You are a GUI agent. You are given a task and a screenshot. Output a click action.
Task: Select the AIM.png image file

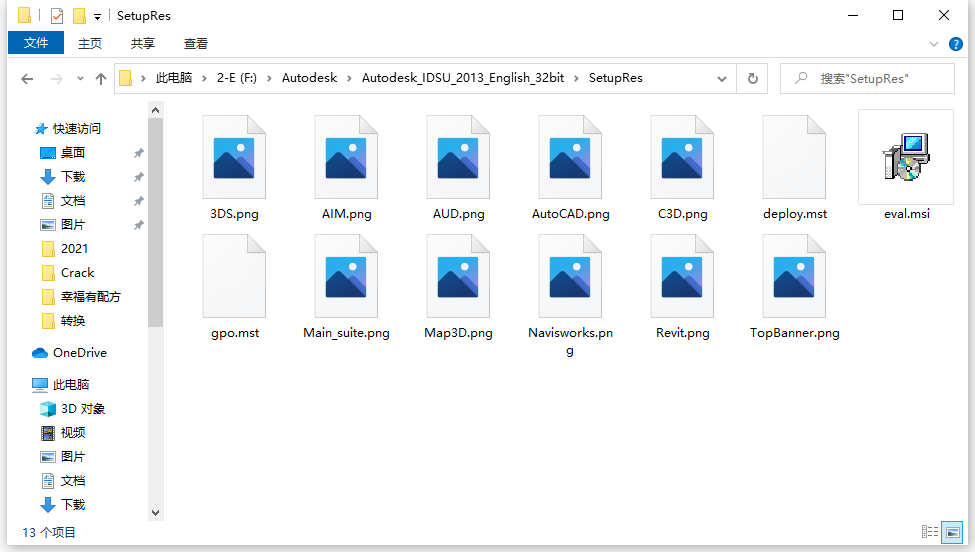click(346, 157)
